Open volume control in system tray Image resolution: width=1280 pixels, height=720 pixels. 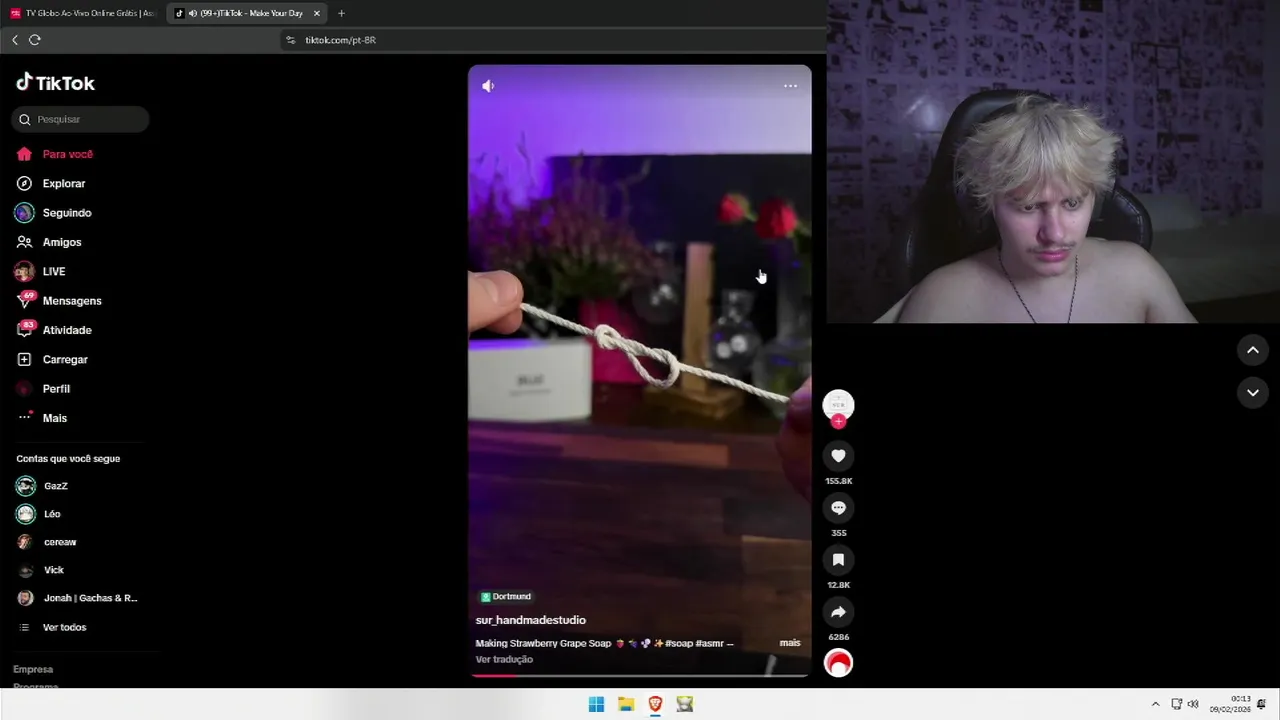(1193, 704)
